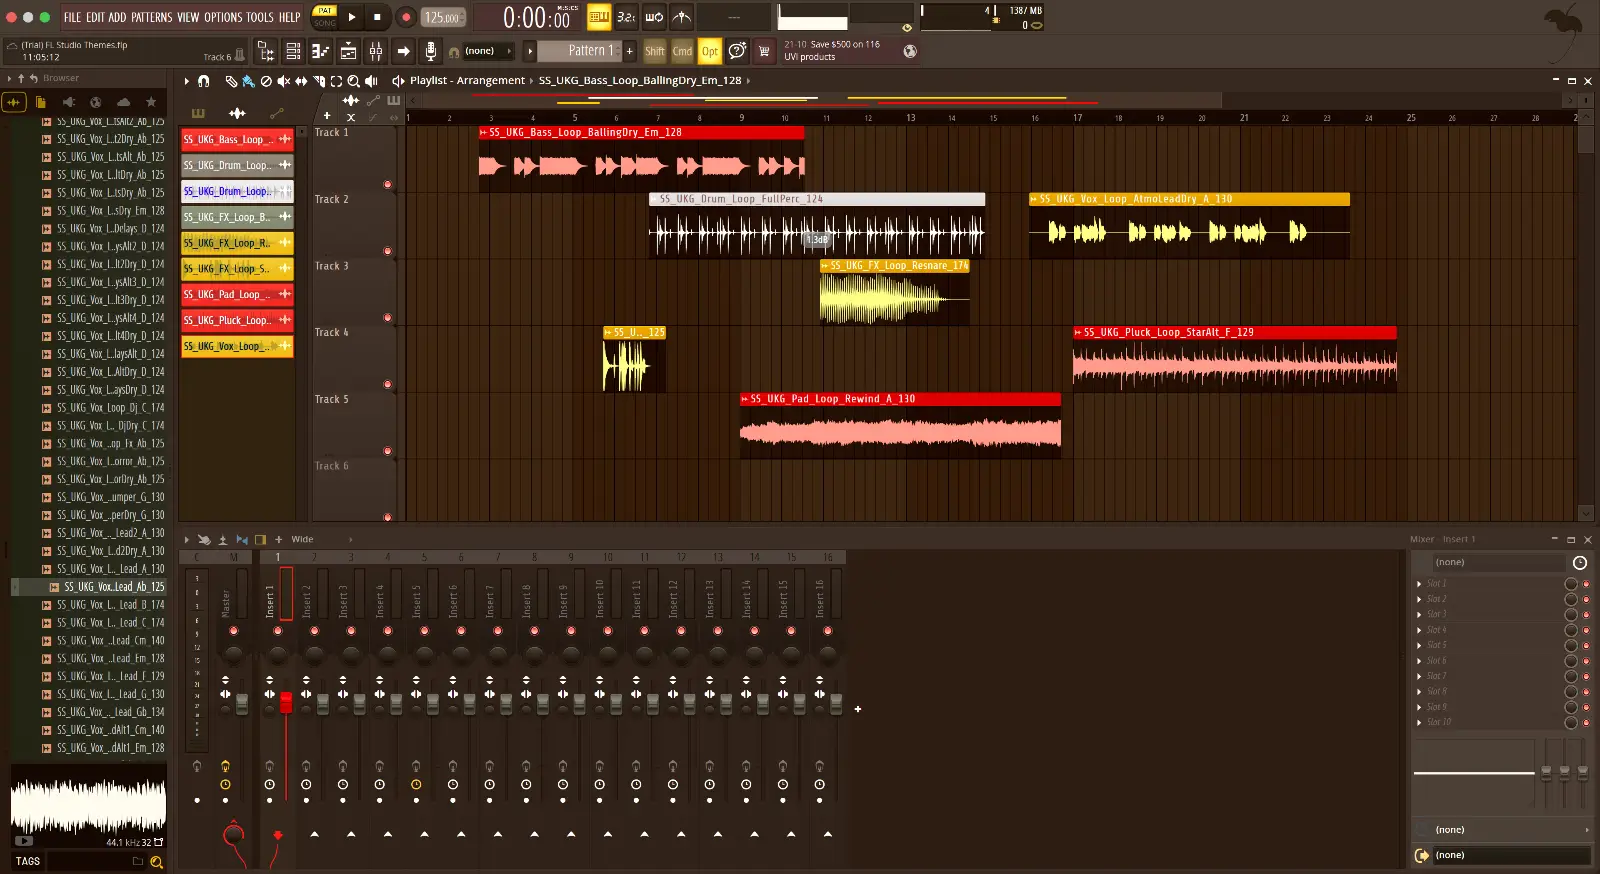Add a new pattern with plus button
The image size is (1600, 874).
pos(630,51)
